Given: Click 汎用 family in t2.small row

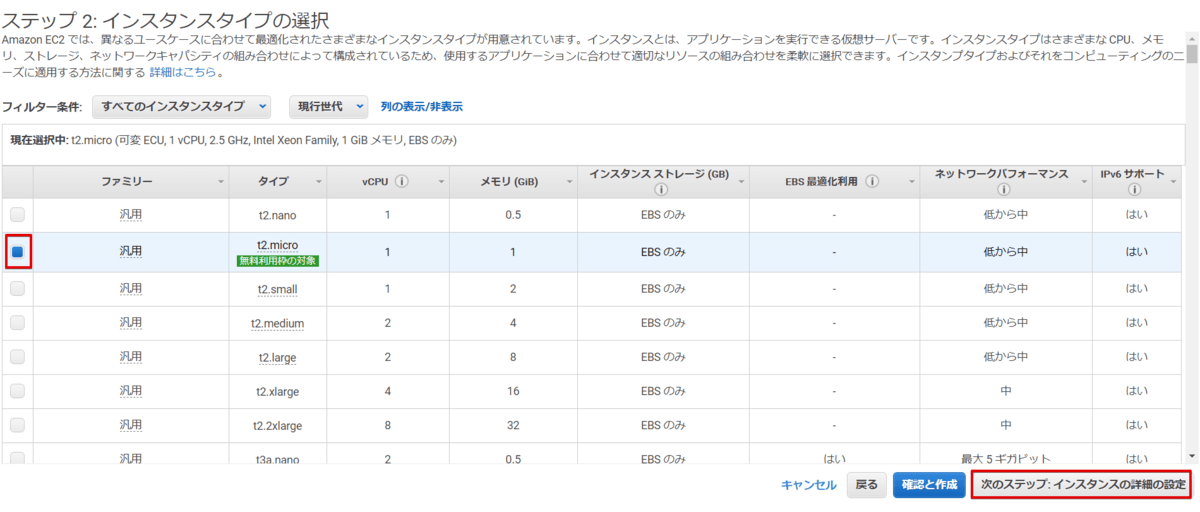Looking at the screenshot, I should [131, 289].
